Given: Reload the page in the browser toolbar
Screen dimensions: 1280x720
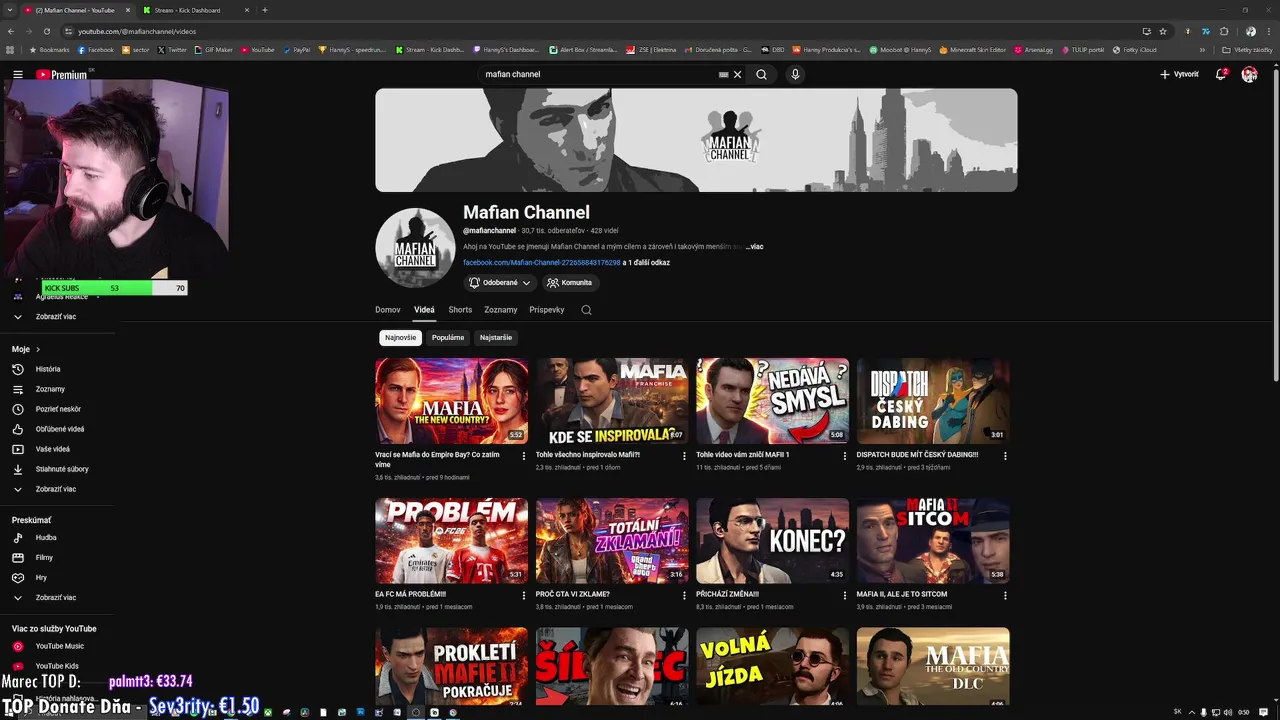Looking at the screenshot, I should click(x=49, y=31).
